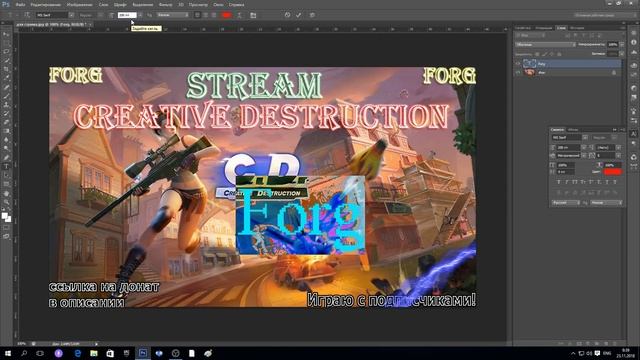Select the Clone Stamp tool
The width and height of the screenshot is (640, 360).
(x=6, y=104)
